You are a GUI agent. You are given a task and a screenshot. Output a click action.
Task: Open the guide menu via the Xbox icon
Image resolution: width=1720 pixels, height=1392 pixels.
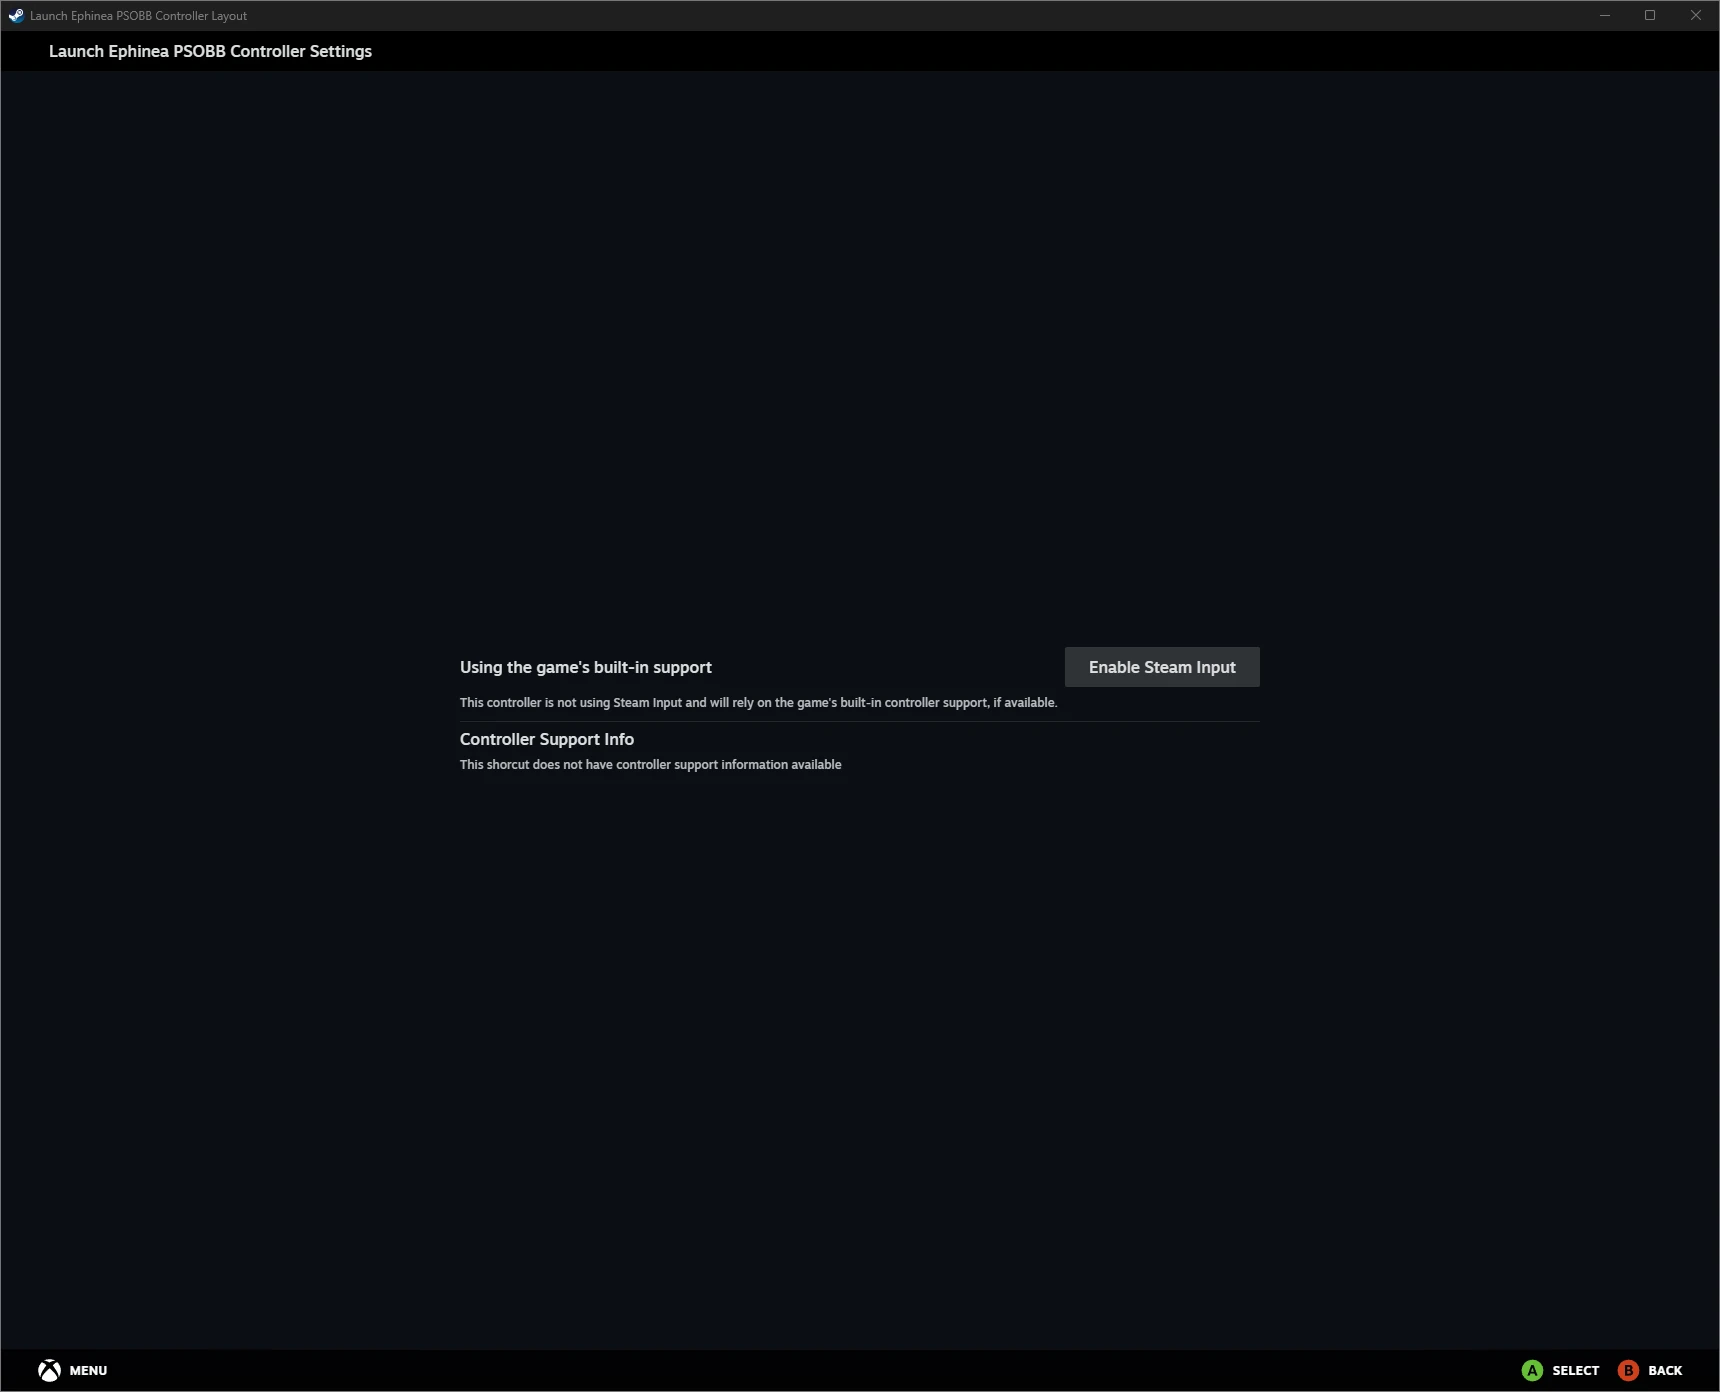pyautogui.click(x=47, y=1370)
